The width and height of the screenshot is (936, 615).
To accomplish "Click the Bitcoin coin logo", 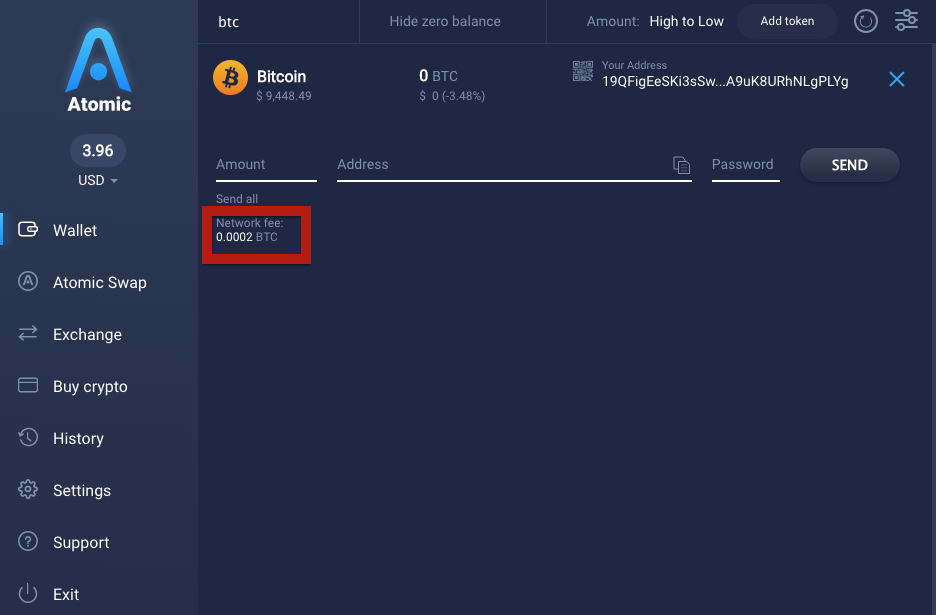I will pyautogui.click(x=230, y=78).
